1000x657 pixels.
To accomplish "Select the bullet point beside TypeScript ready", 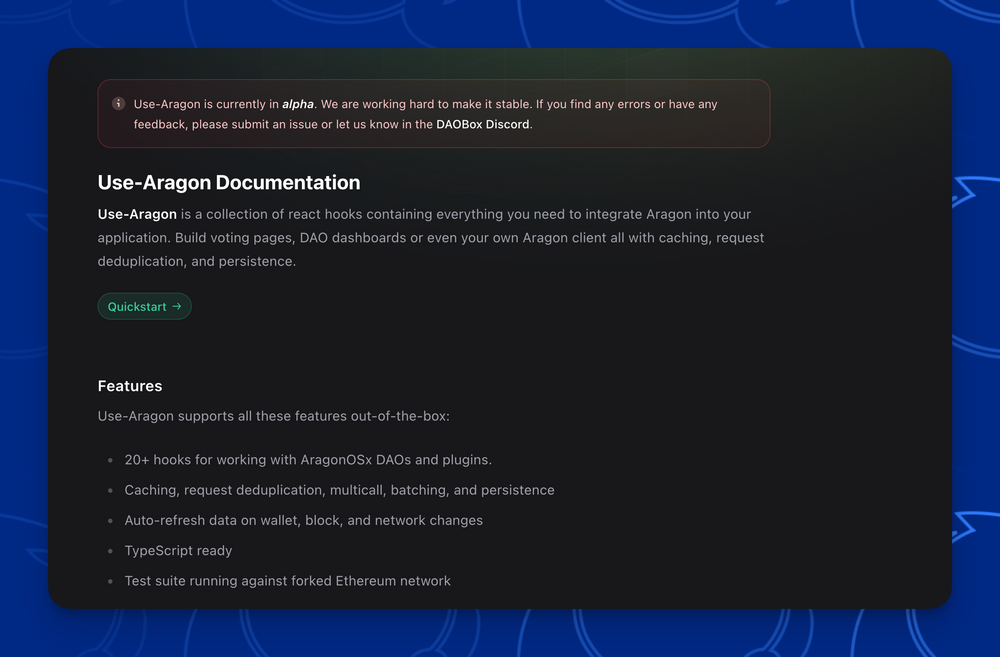I will pyautogui.click(x=110, y=551).
